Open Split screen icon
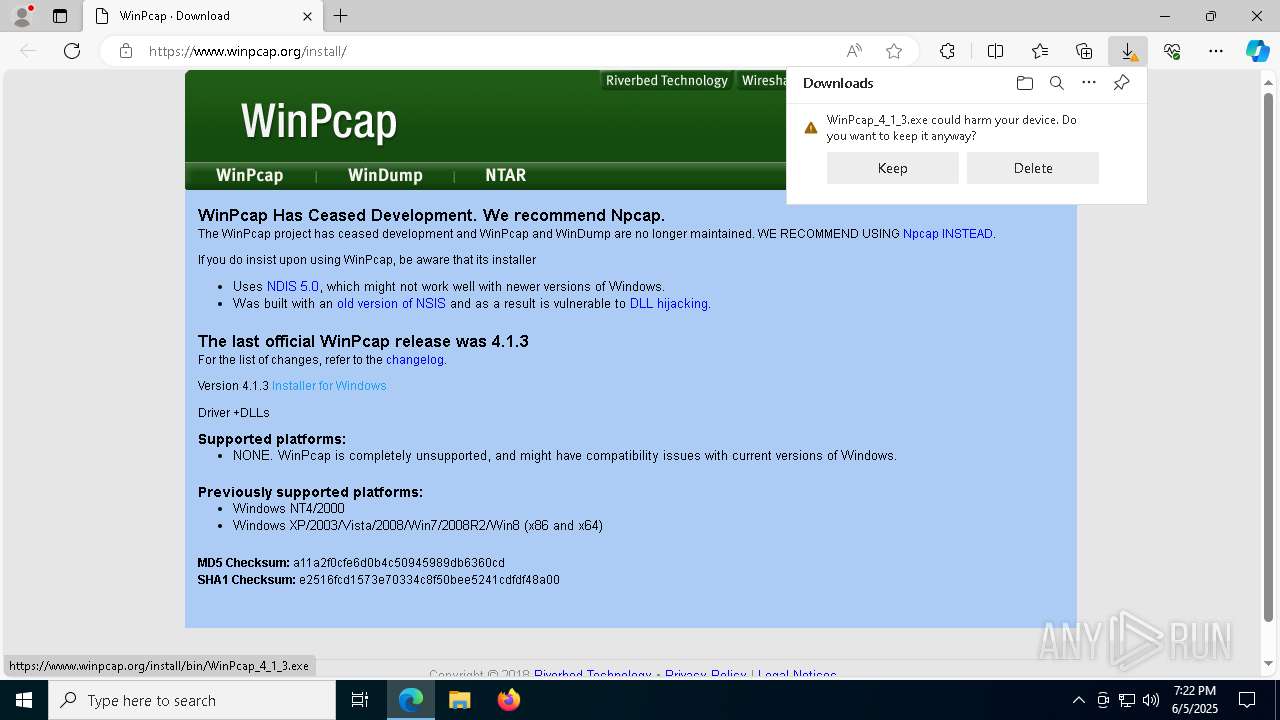This screenshot has height=720, width=1280. [995, 51]
